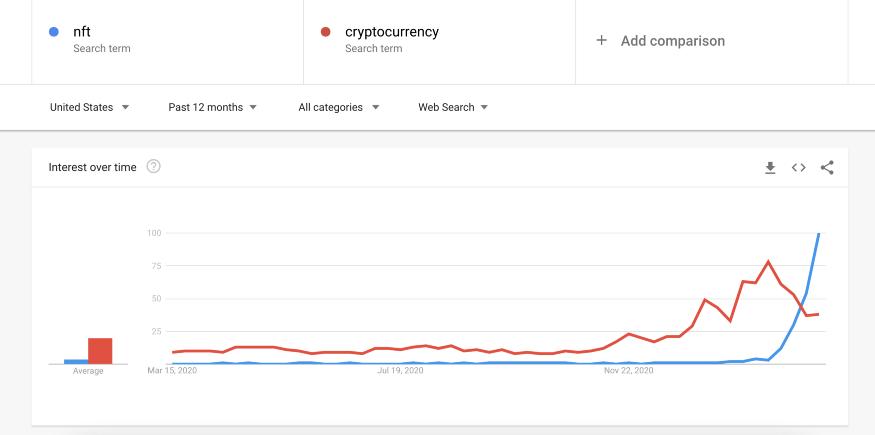Screen dimensions: 875x435
Task: Click the Nov 22, 2020 axis label
Action: click(x=629, y=371)
